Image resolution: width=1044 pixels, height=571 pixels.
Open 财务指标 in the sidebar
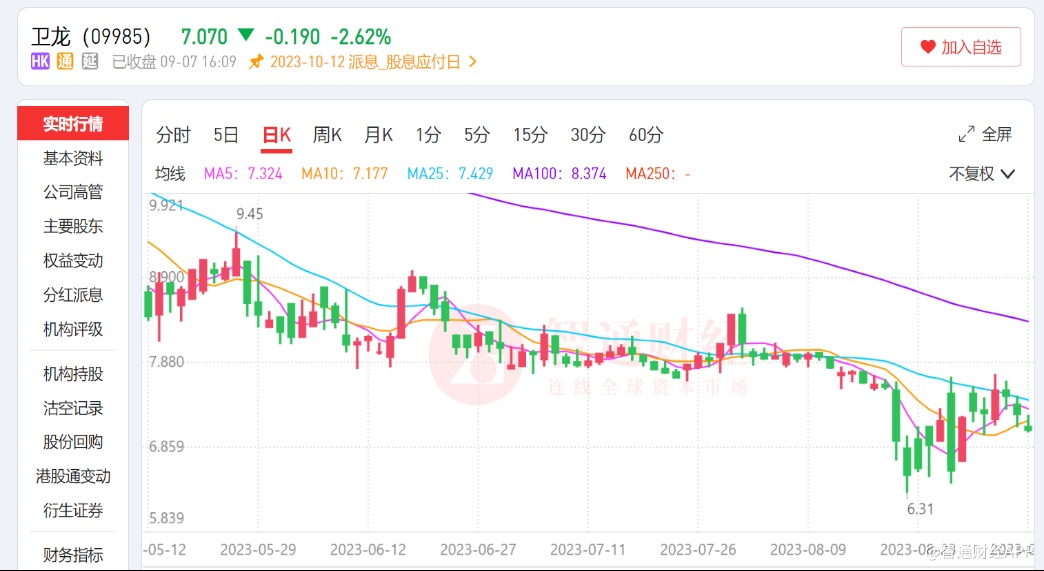(73, 554)
